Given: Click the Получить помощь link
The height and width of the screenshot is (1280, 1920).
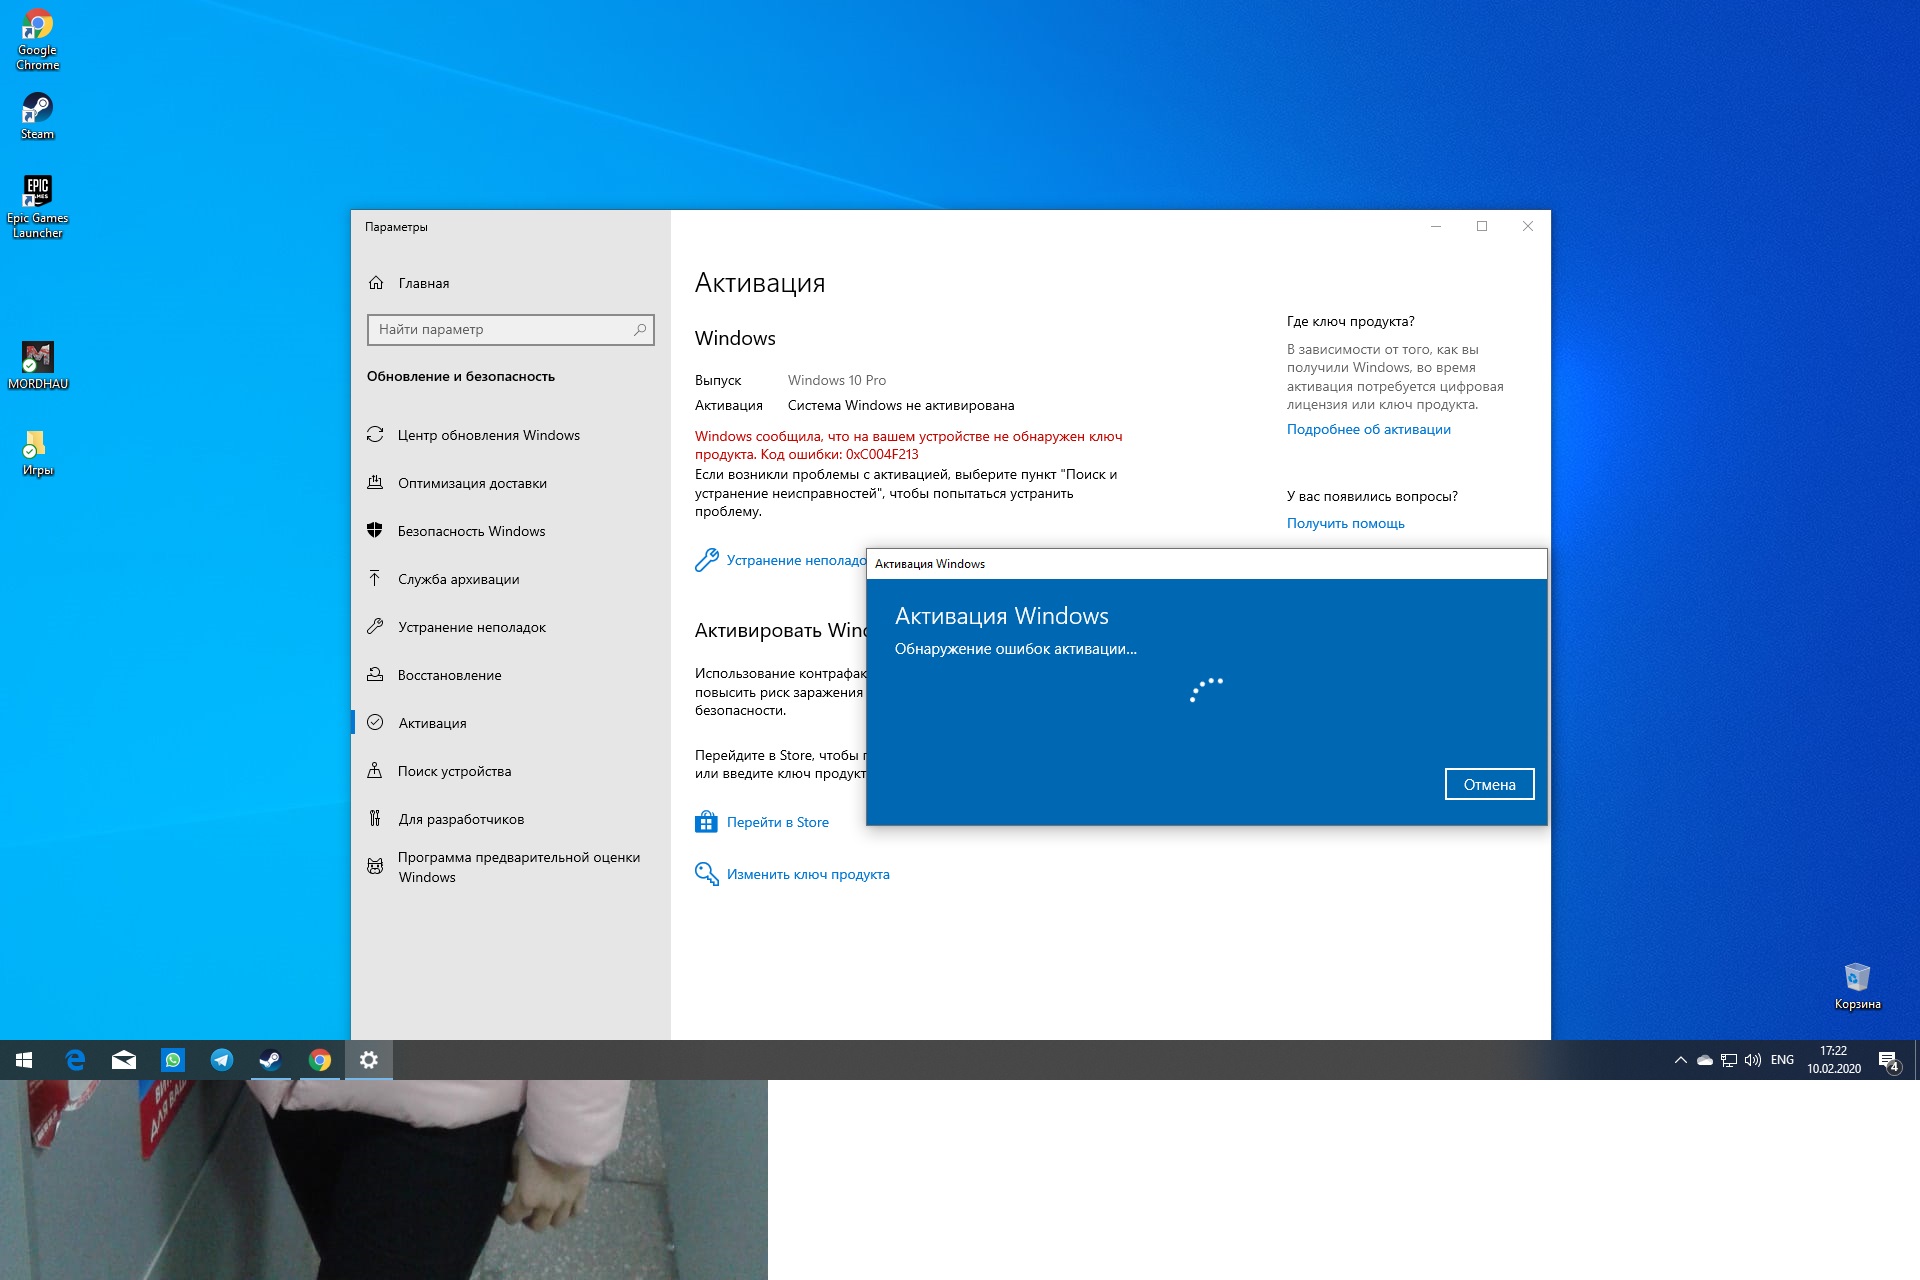Looking at the screenshot, I should coord(1345,523).
